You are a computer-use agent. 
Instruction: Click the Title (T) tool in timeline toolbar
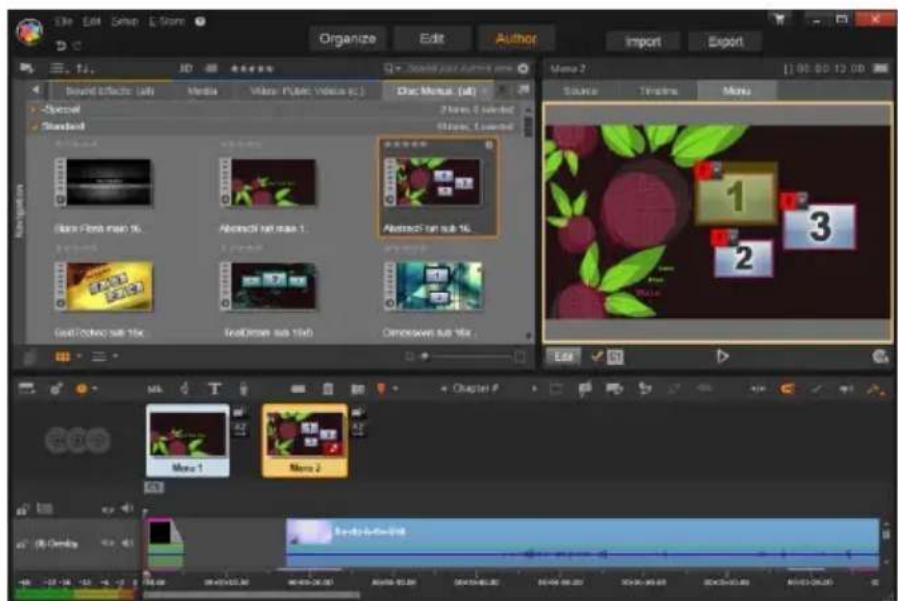214,389
